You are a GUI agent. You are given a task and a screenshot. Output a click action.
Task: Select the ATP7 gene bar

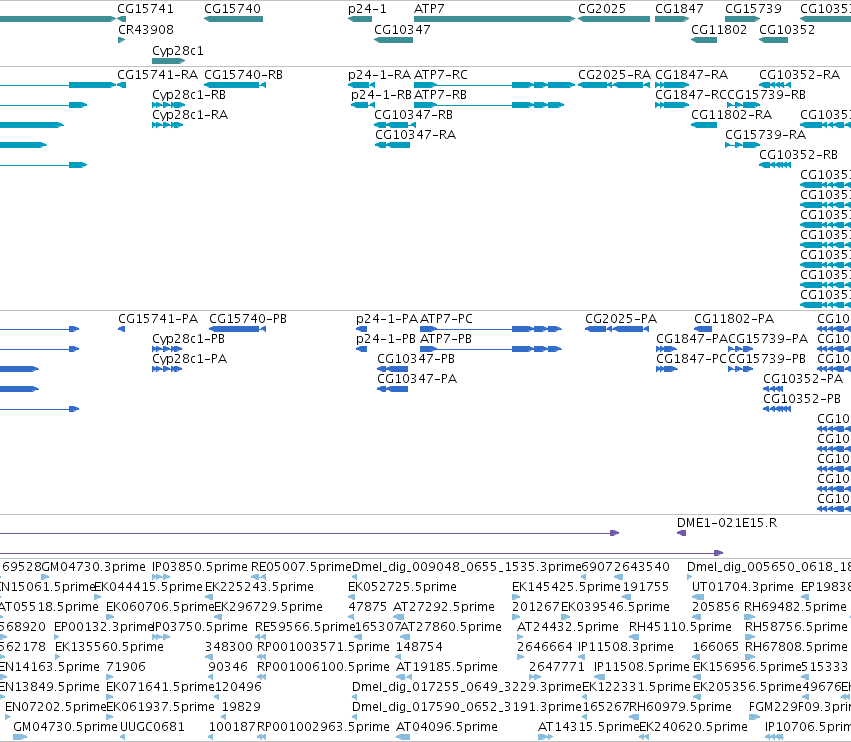pos(494,19)
